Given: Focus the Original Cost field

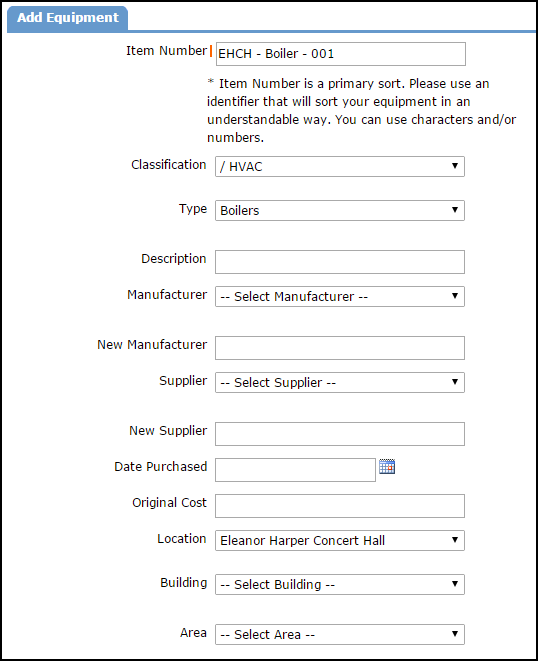Looking at the screenshot, I should click(340, 506).
